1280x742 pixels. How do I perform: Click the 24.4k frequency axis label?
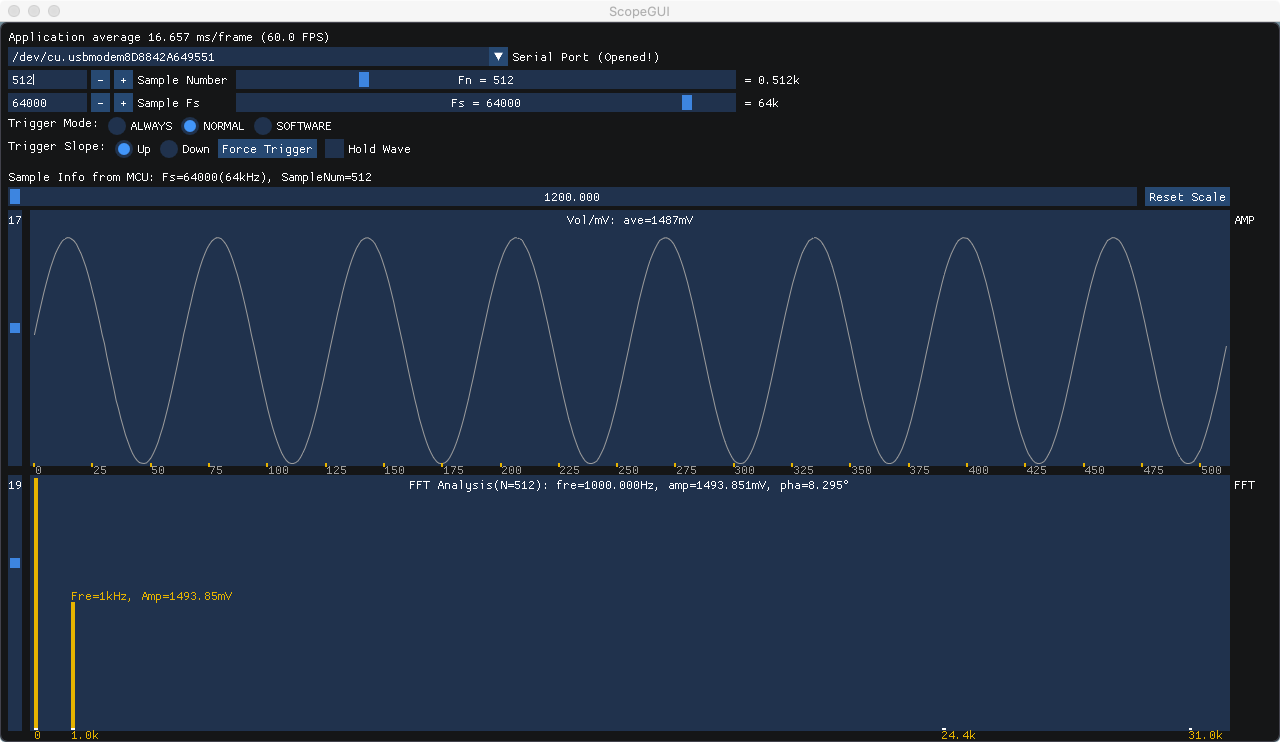(958, 735)
